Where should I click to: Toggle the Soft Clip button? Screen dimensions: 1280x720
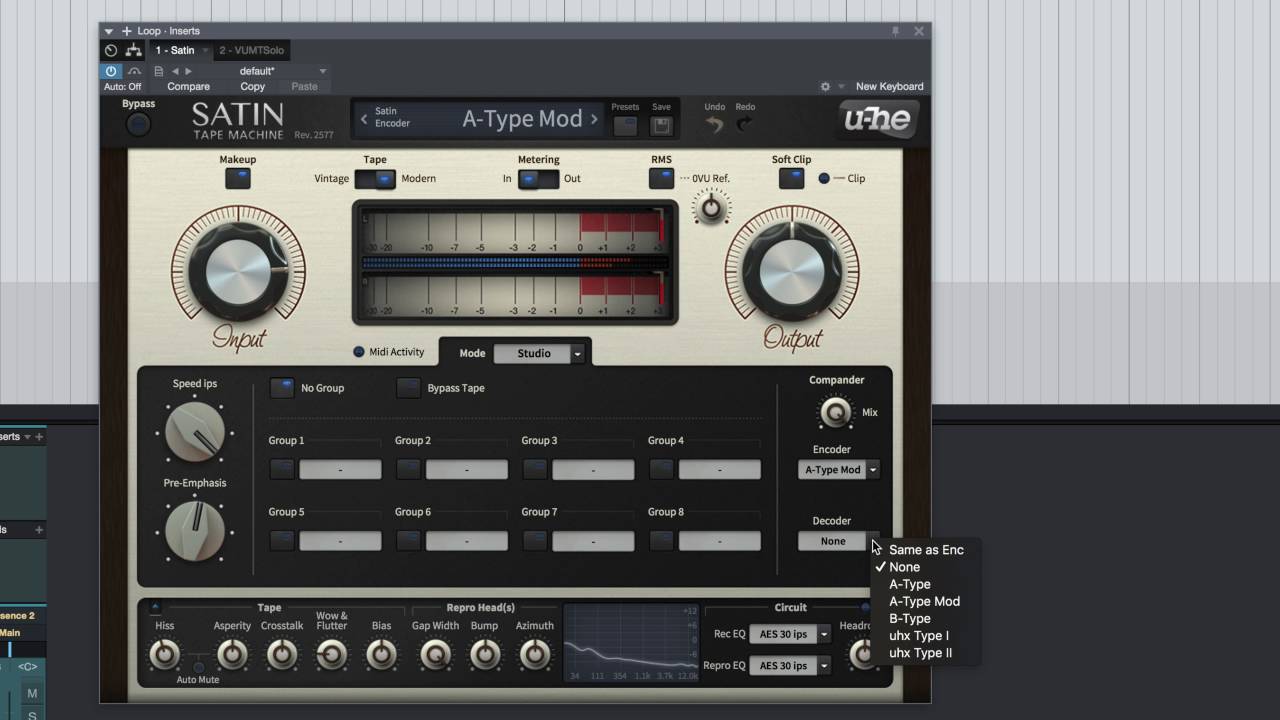point(791,179)
